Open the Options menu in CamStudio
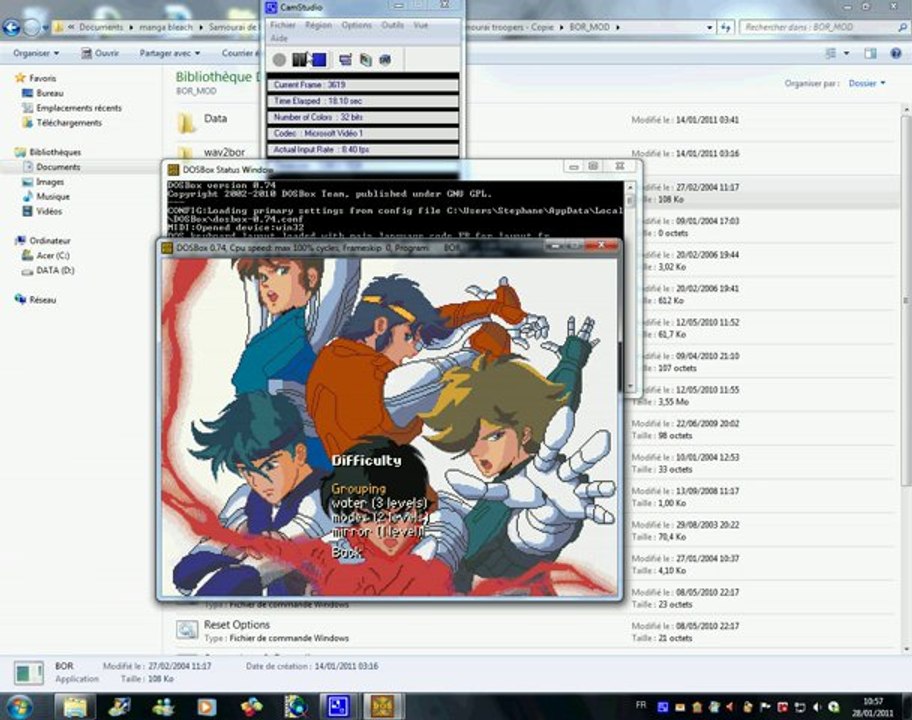Viewport: 912px width, 720px height. tap(357, 25)
